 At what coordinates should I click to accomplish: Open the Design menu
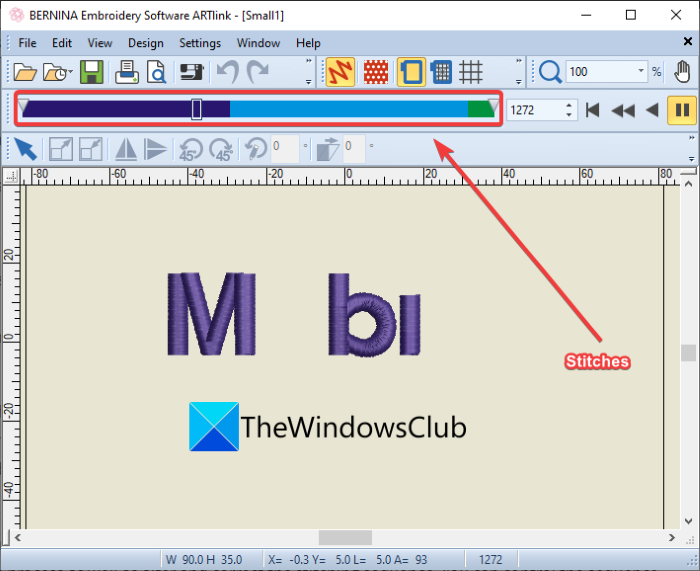[146, 43]
